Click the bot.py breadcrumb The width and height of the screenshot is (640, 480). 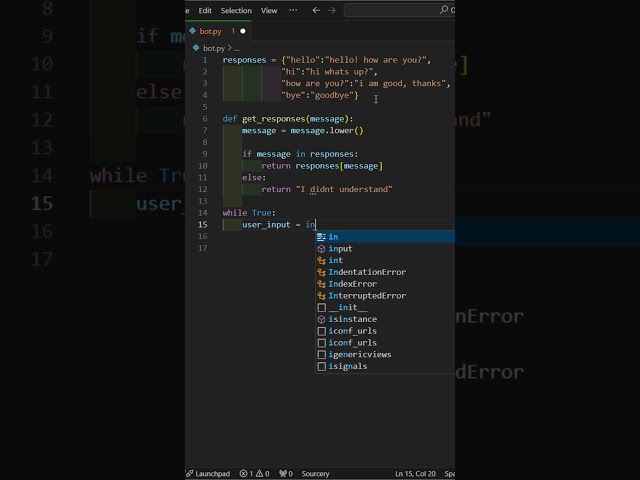pos(214,48)
